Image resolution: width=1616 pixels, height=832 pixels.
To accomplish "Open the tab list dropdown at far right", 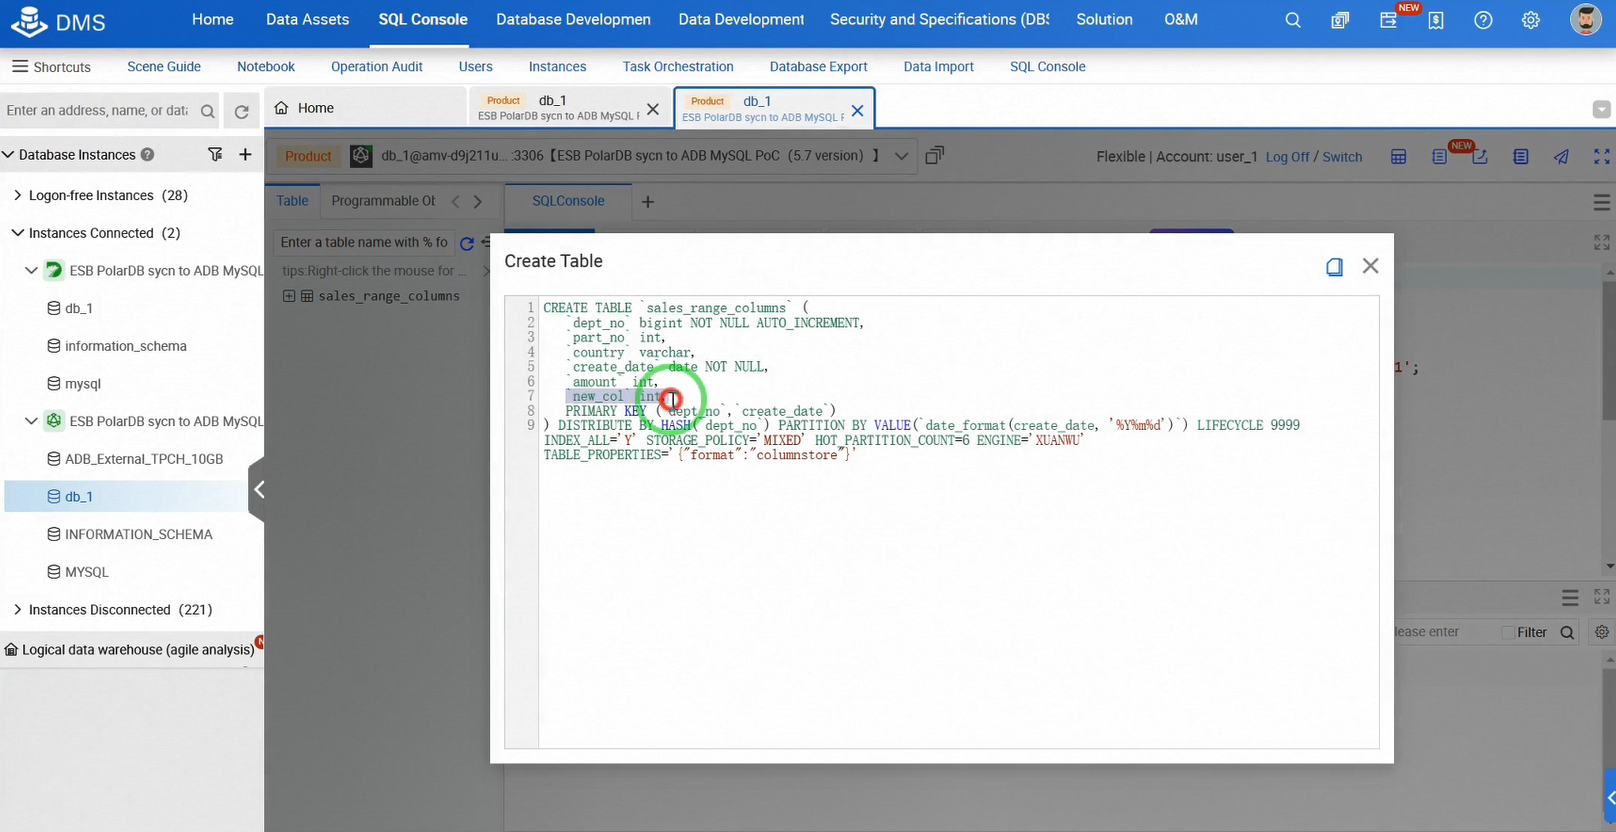I will point(1601,109).
